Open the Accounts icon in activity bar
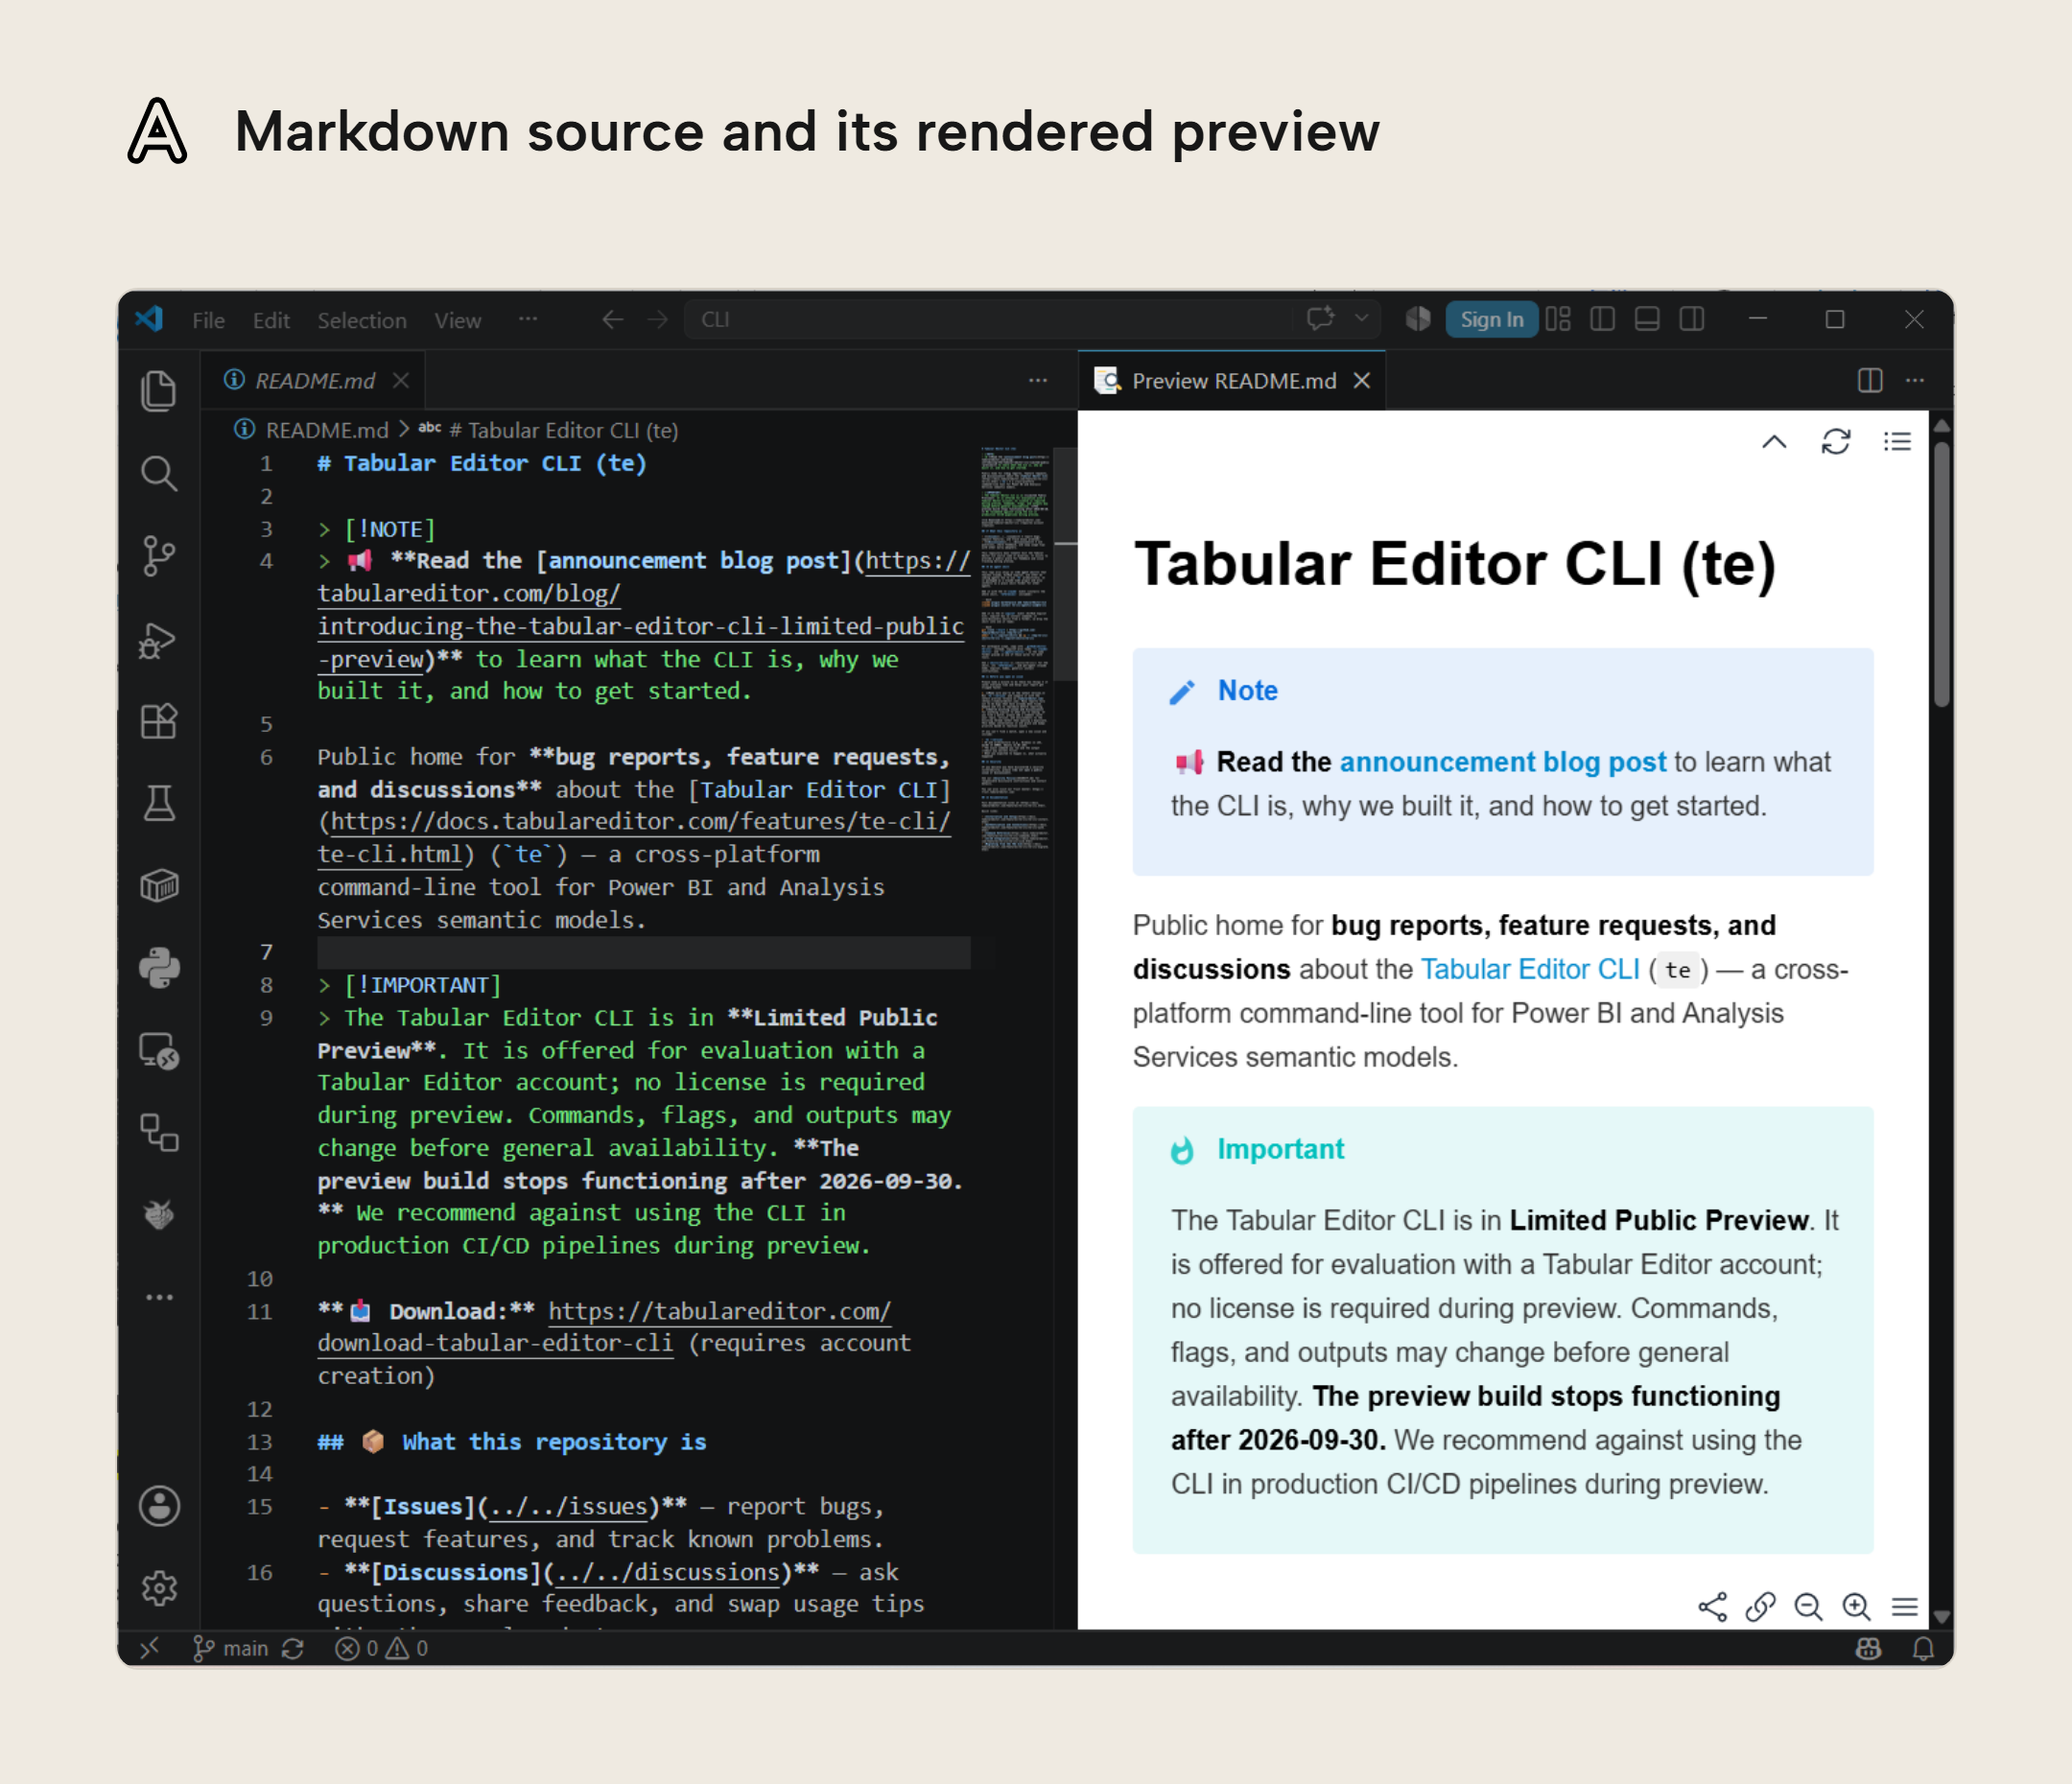The image size is (2072, 1784). [x=159, y=1506]
